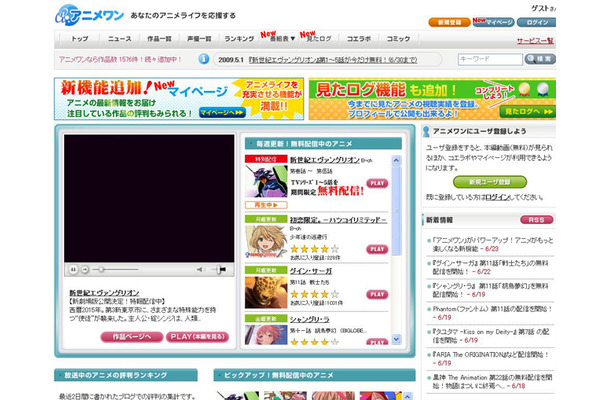Viewport: 610px width, 400px height.
Task: Click the star rating for 初恋限定
Action: (314, 249)
